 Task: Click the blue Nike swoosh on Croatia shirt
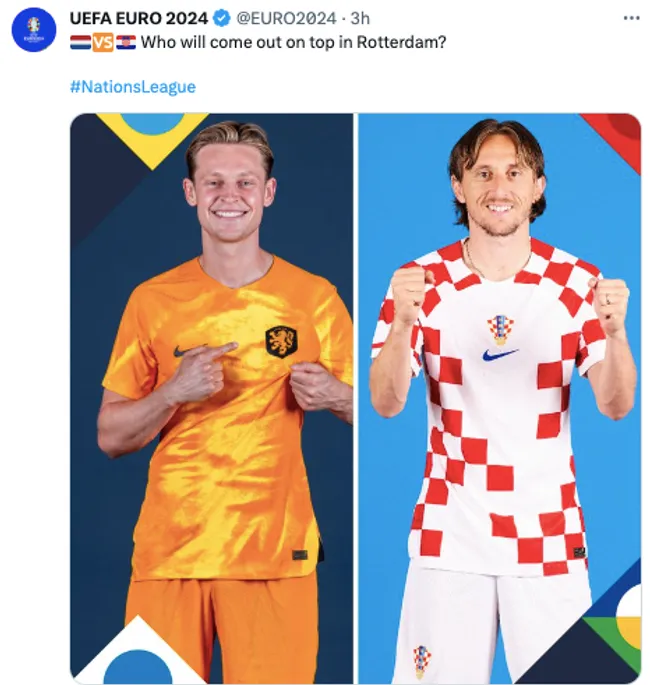(500, 354)
